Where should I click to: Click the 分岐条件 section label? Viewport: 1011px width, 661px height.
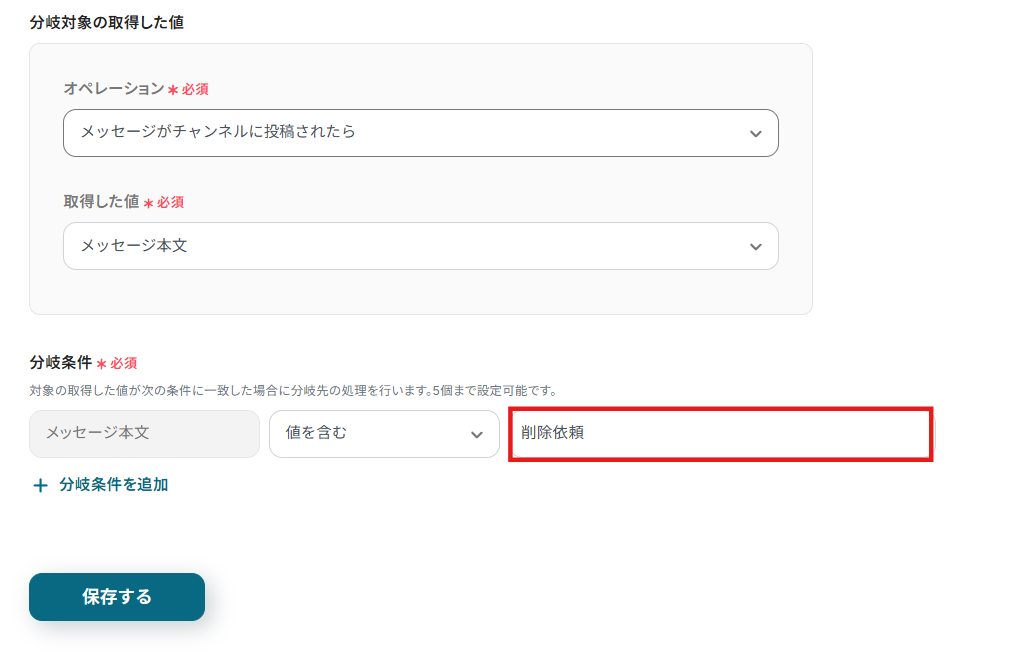click(x=60, y=362)
